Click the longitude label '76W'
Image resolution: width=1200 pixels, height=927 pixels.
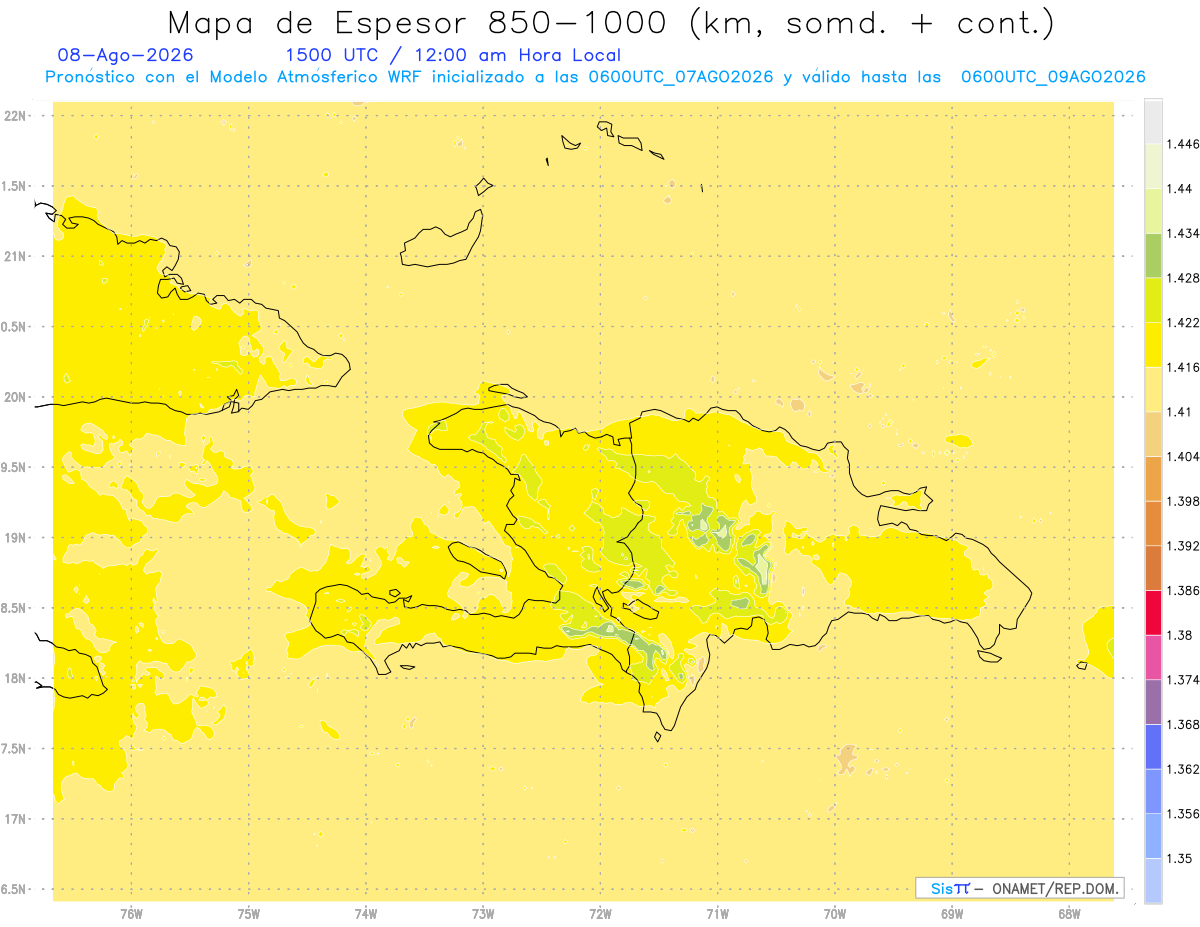131,914
